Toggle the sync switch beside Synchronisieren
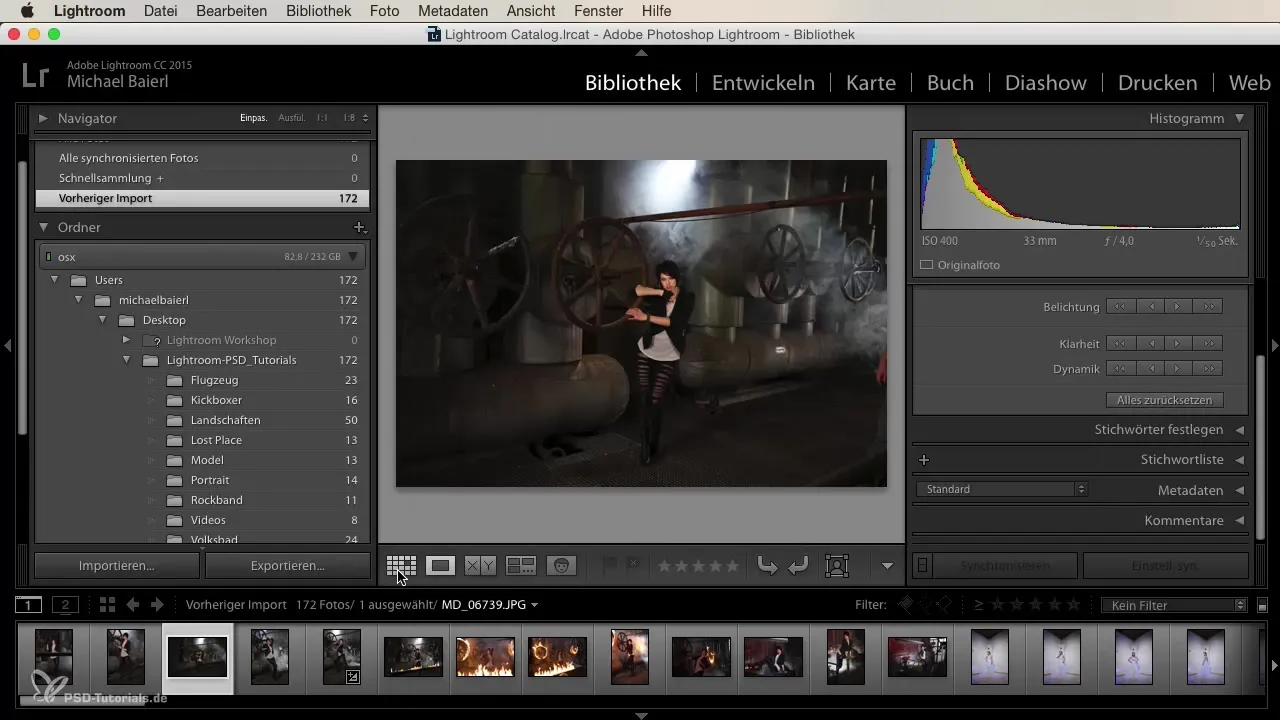The height and width of the screenshot is (720, 1280). 922,566
